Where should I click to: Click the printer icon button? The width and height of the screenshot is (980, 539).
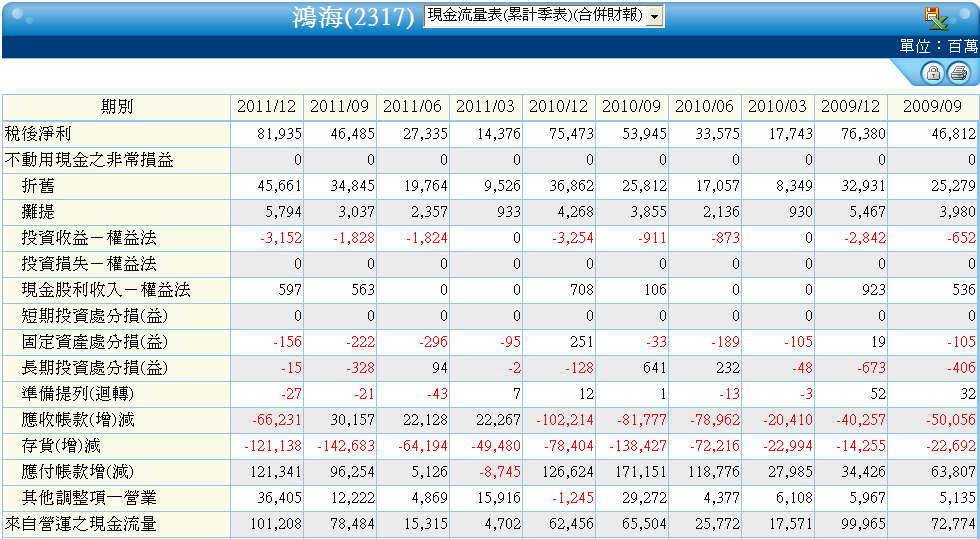click(x=958, y=73)
